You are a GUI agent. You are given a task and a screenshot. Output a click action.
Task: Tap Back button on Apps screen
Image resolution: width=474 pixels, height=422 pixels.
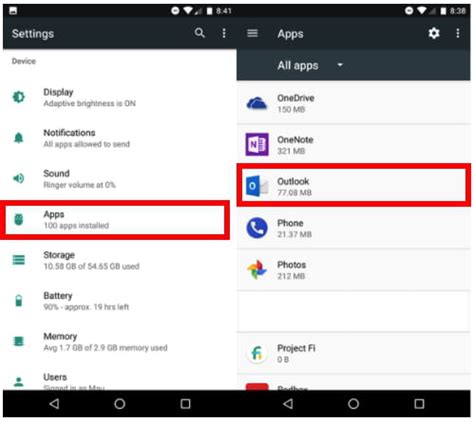(x=288, y=404)
